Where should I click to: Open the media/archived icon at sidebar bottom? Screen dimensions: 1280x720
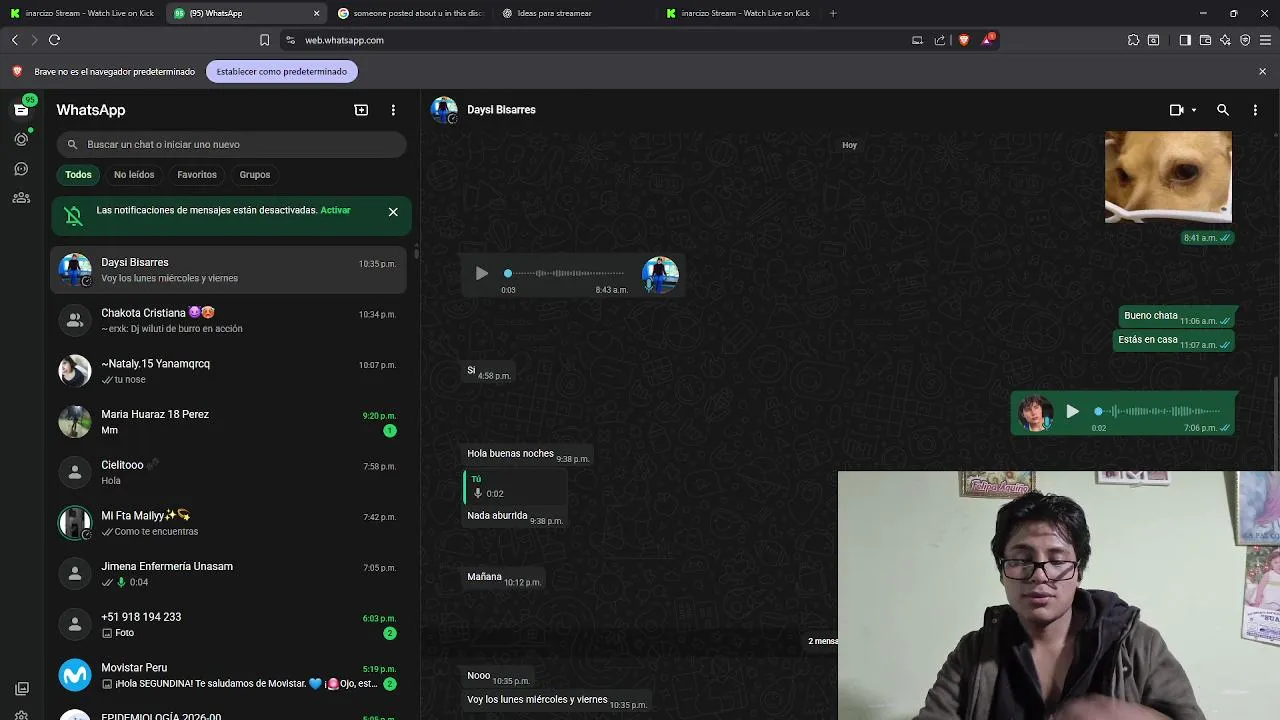coord(21,689)
